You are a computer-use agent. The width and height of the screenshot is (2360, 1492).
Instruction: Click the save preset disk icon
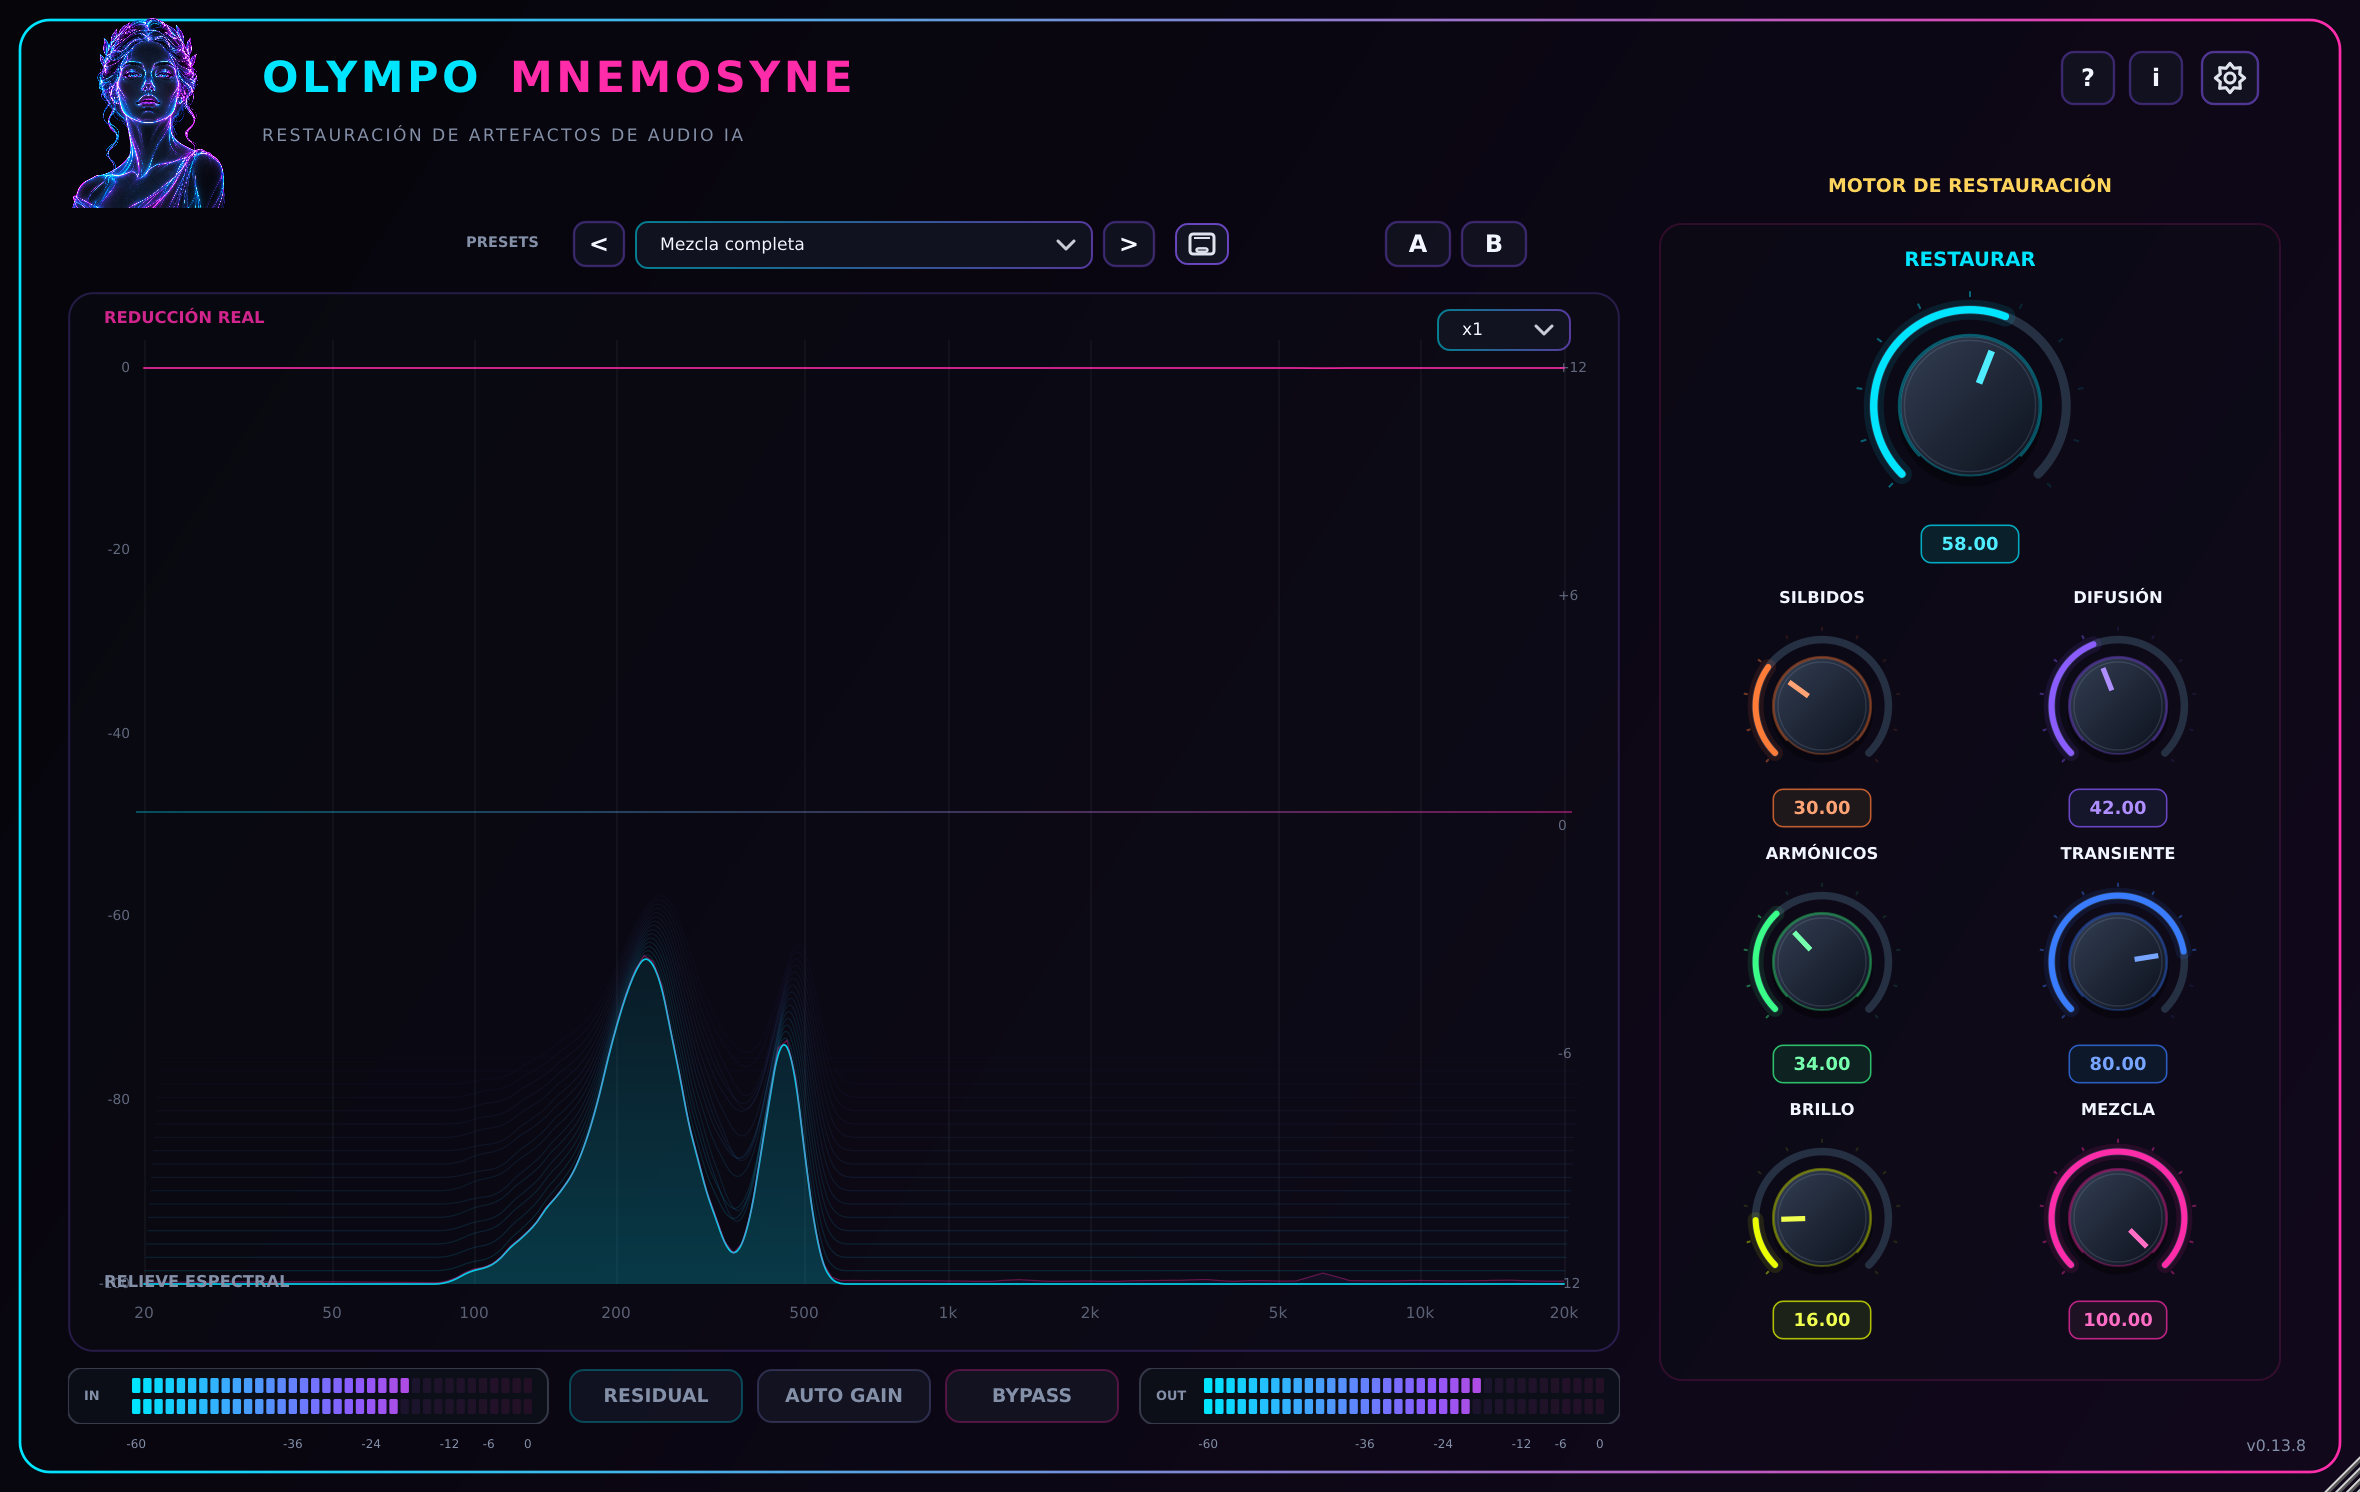1201,244
